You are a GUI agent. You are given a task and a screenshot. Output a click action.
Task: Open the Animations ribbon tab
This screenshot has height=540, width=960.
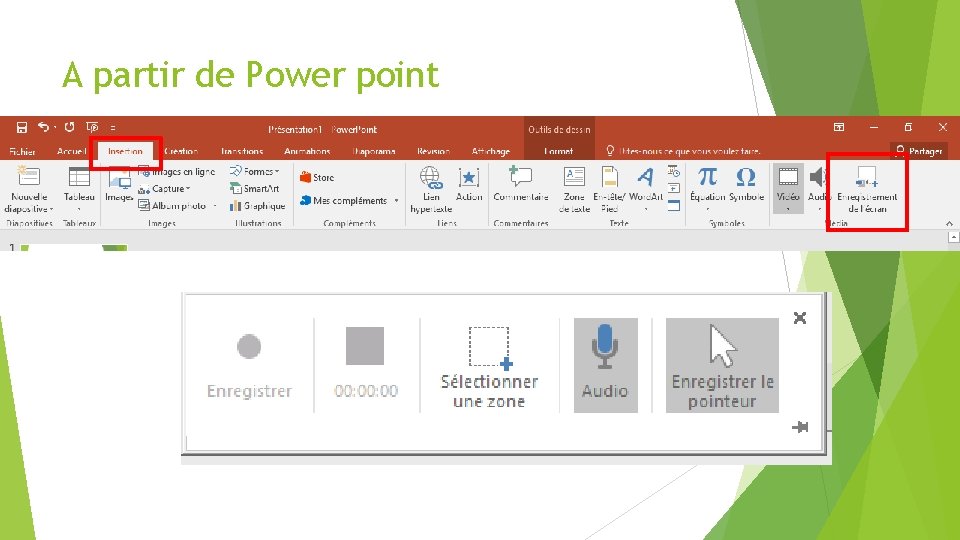pos(307,151)
